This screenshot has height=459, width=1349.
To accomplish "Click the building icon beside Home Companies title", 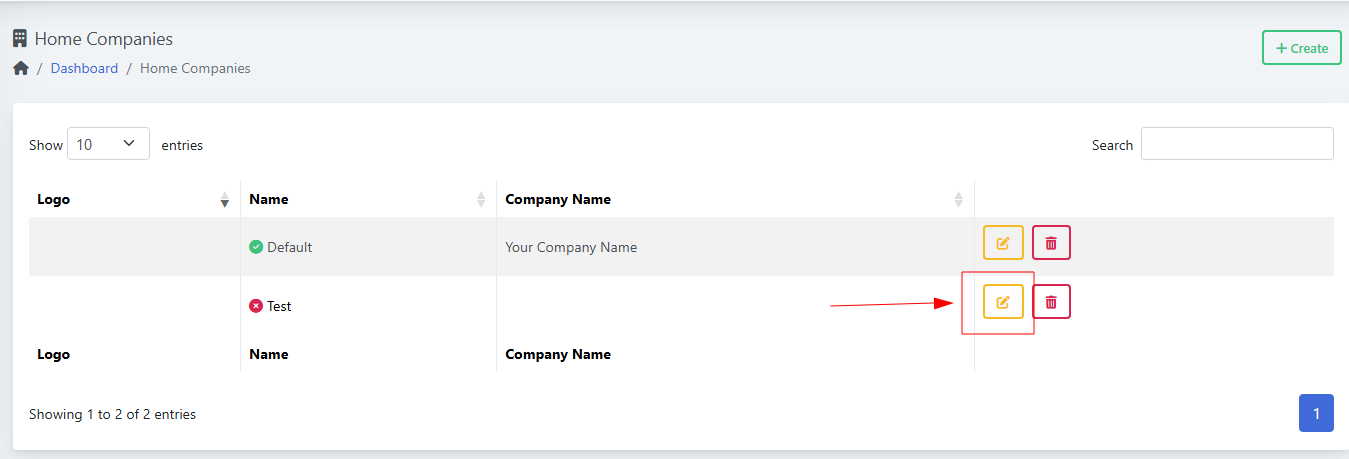I will [19, 39].
